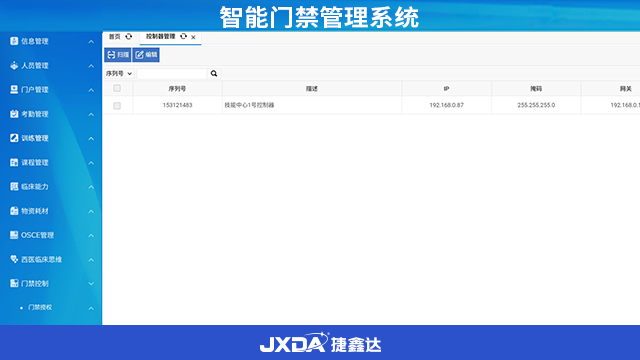This screenshot has width=640, height=360.
Task: Refresh the 控制器管理 tab via reload icon
Action: 184,36
